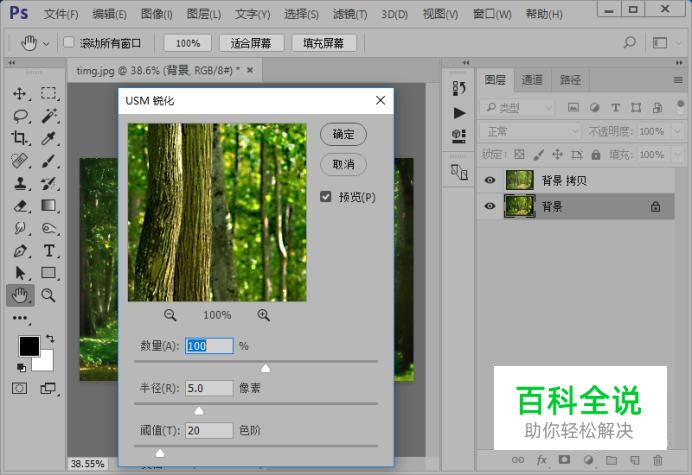The image size is (692, 475).
Task: Hide the 背景 拷贝 layer
Action: tap(490, 180)
